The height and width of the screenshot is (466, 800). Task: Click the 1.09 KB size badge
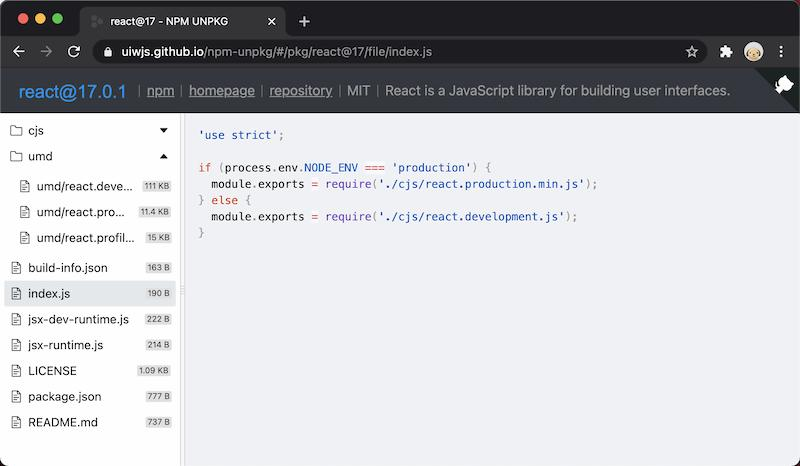(154, 371)
